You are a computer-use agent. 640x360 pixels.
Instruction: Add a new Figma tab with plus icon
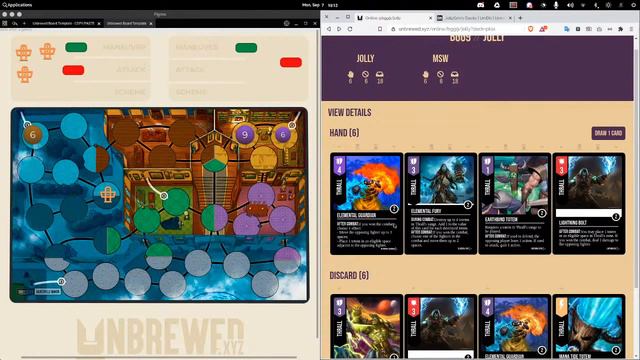(x=24, y=23)
